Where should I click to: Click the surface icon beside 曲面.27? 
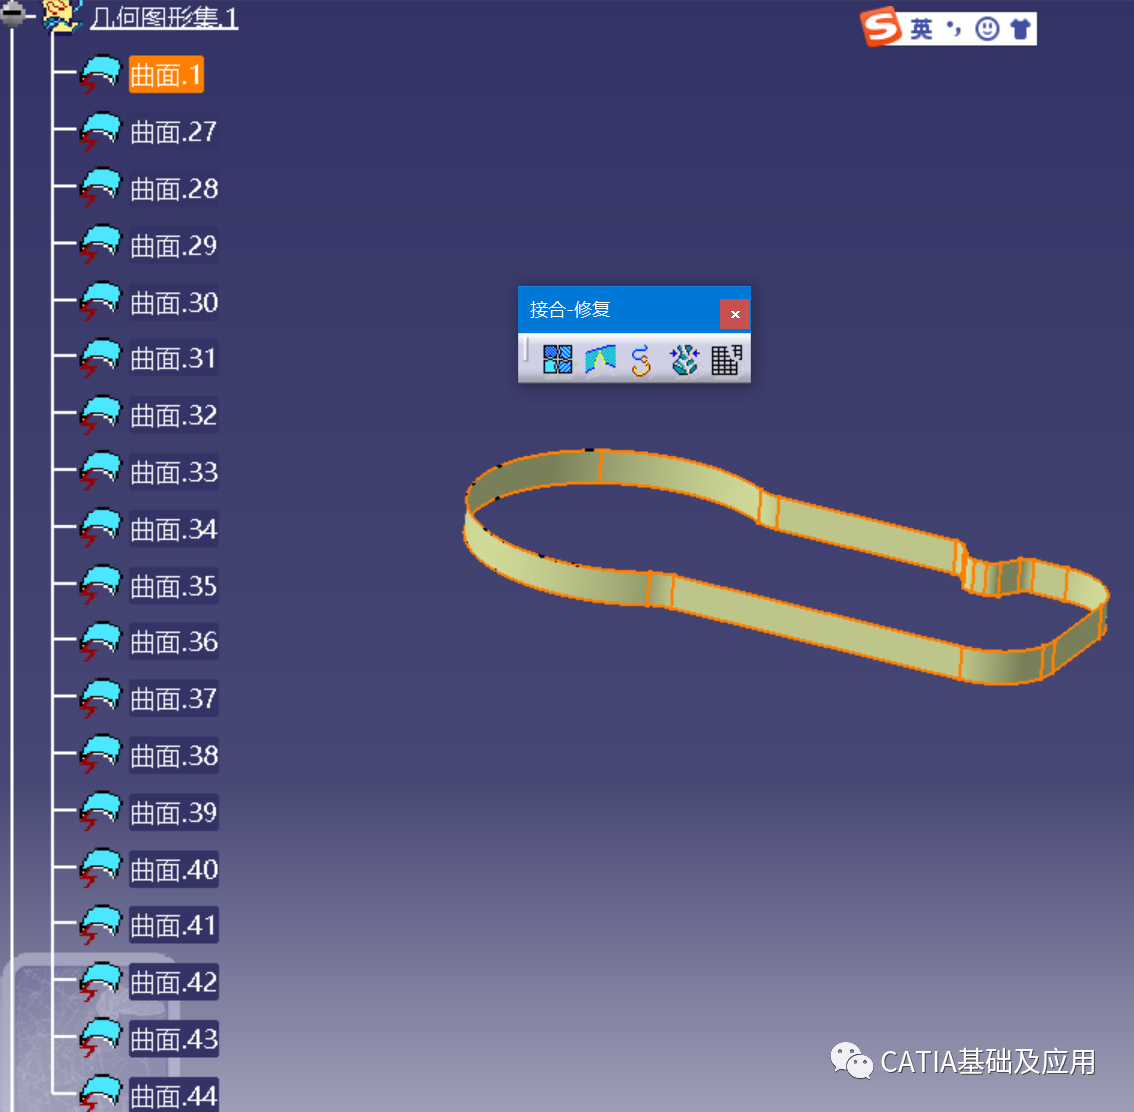pos(100,131)
